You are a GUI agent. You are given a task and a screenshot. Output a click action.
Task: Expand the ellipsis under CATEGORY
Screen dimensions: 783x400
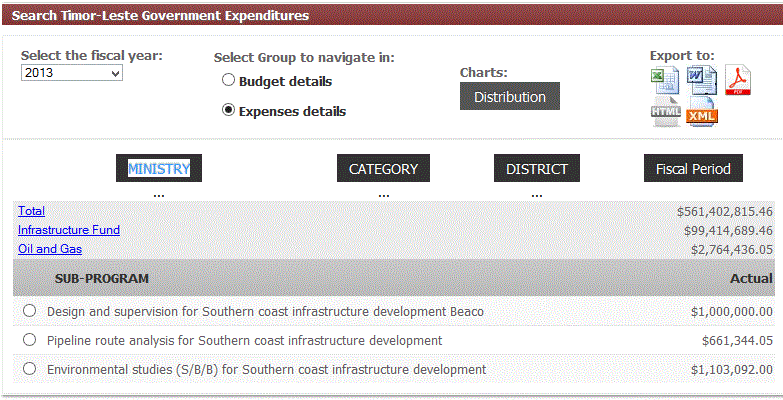384,194
